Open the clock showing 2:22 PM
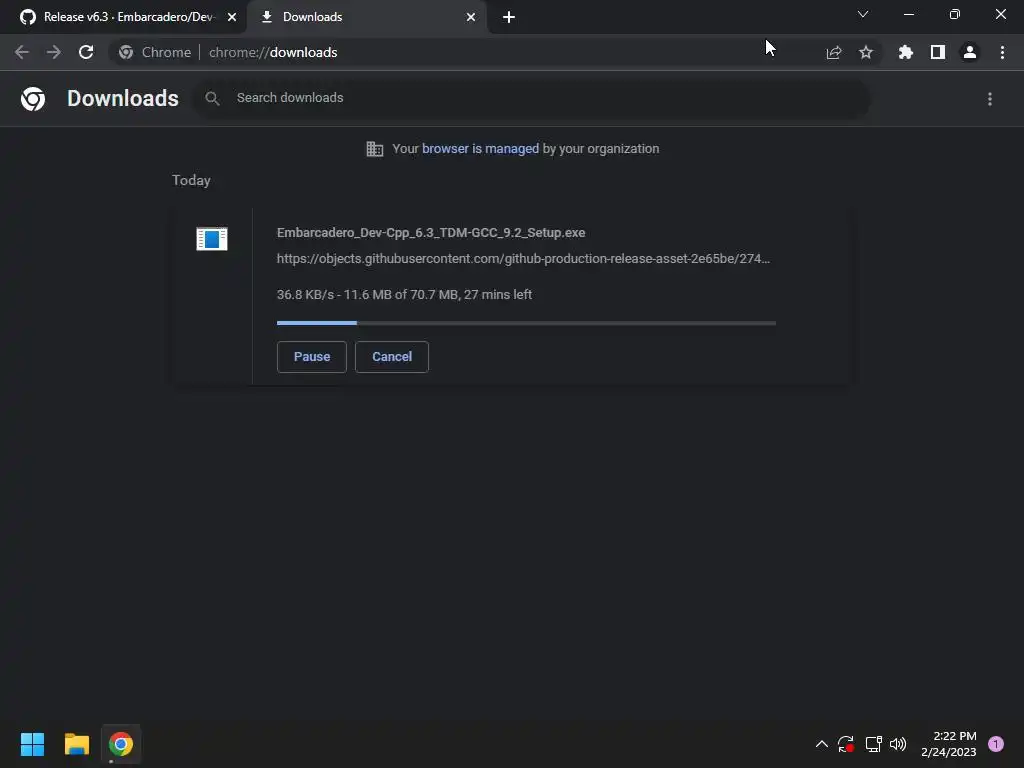This screenshot has height=768, width=1024. click(949, 744)
